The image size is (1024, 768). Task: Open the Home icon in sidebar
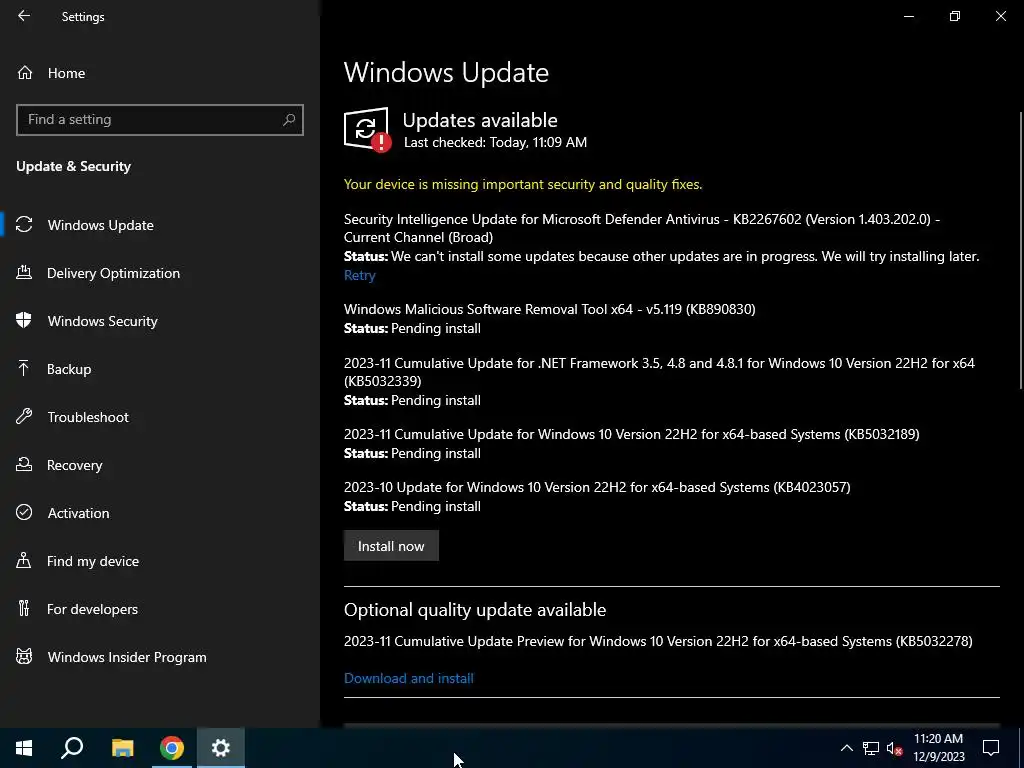coord(25,72)
